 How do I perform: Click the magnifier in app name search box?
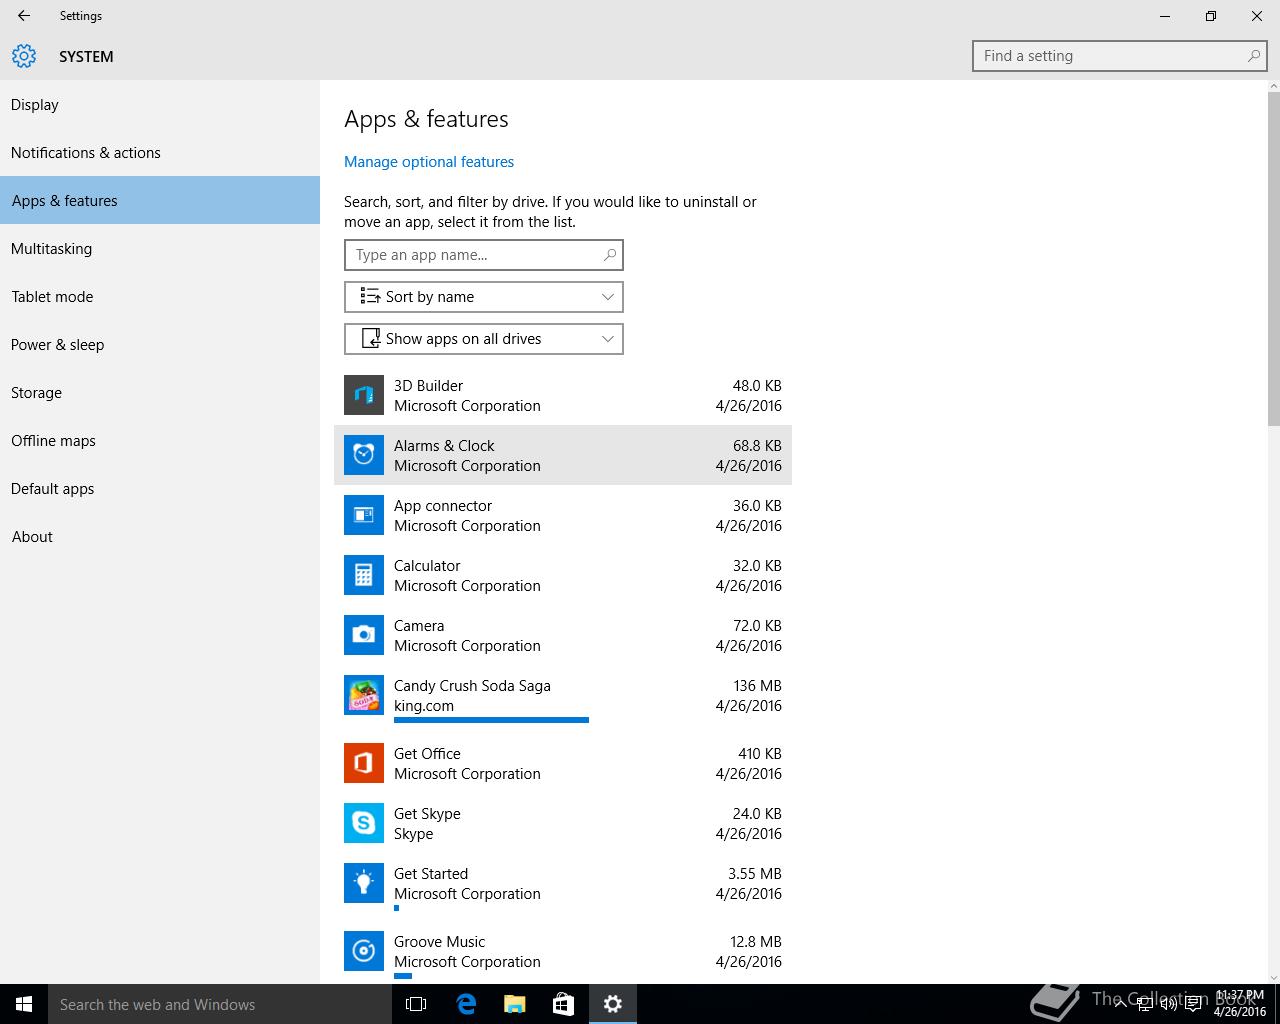[x=609, y=255]
